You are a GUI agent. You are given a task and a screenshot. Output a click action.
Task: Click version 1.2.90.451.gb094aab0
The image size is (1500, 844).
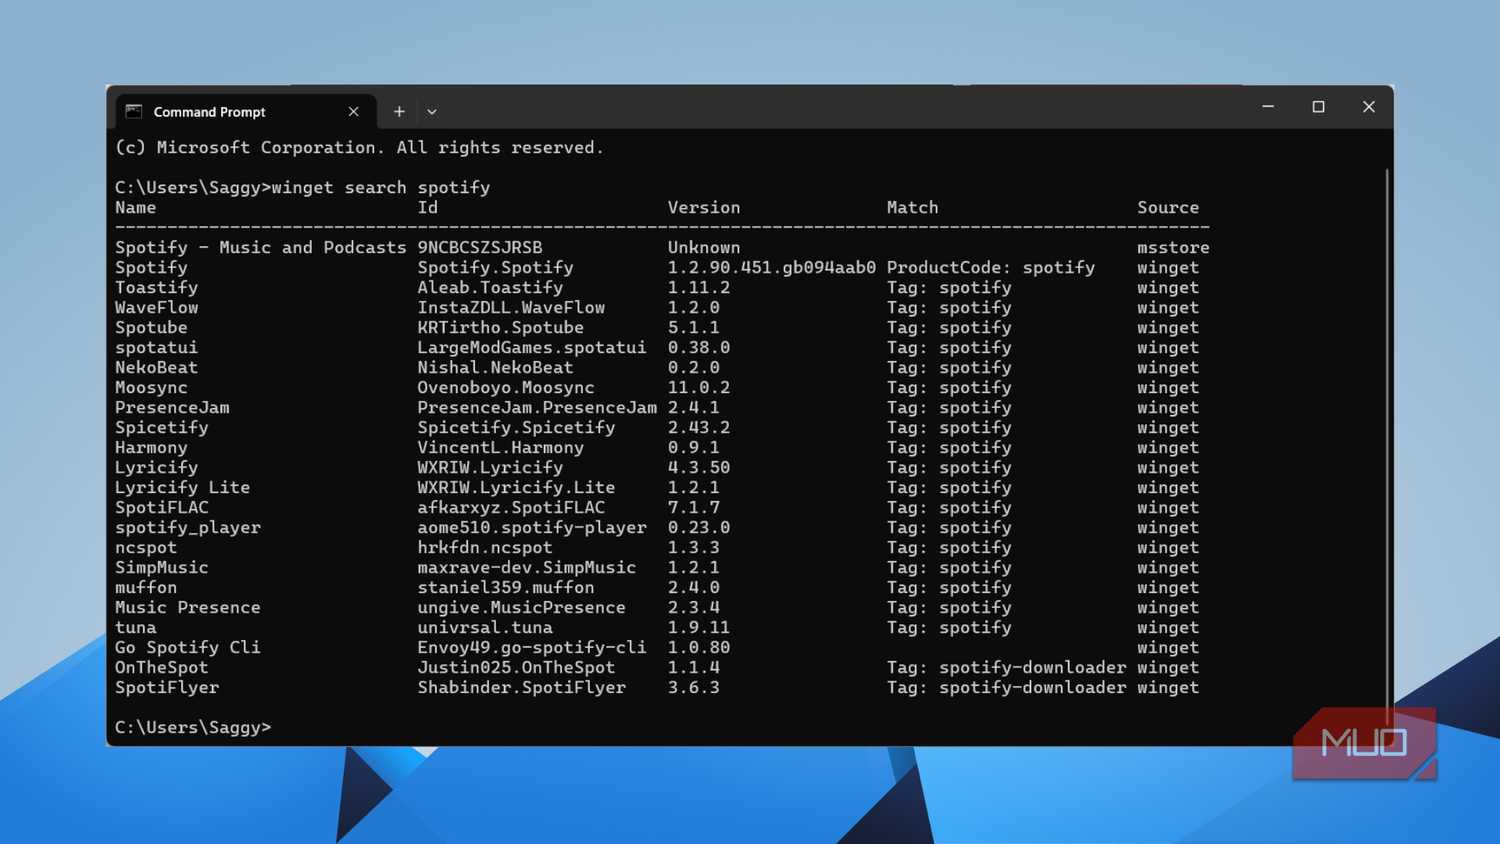772,267
